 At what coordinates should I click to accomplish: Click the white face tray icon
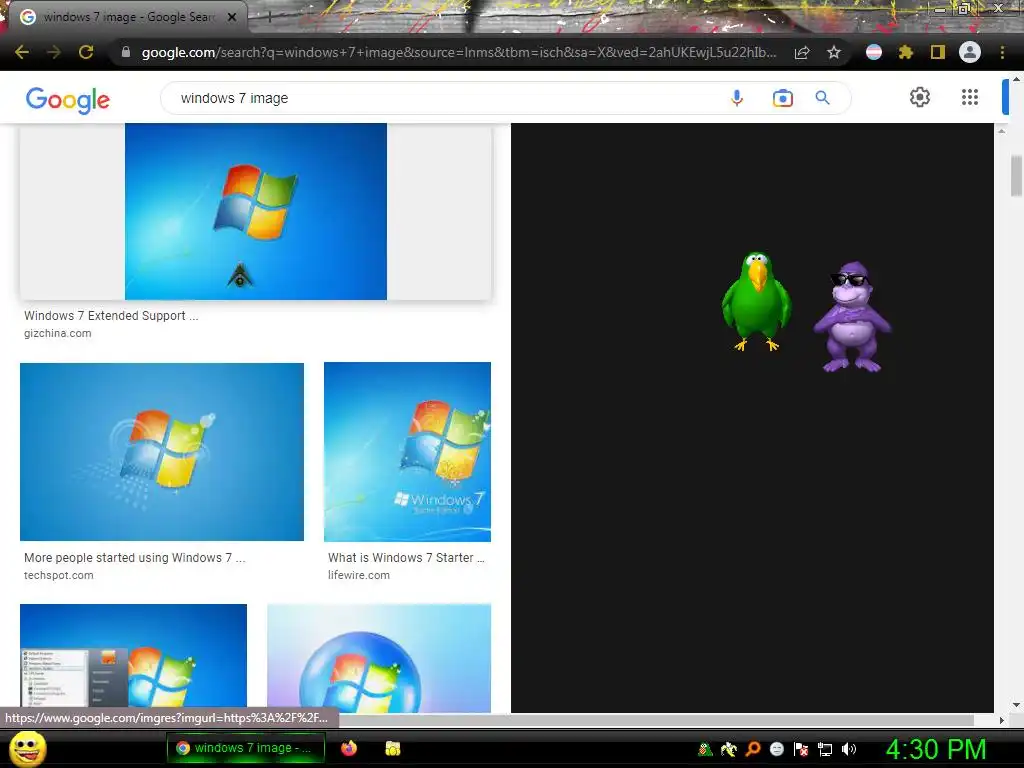coord(776,749)
